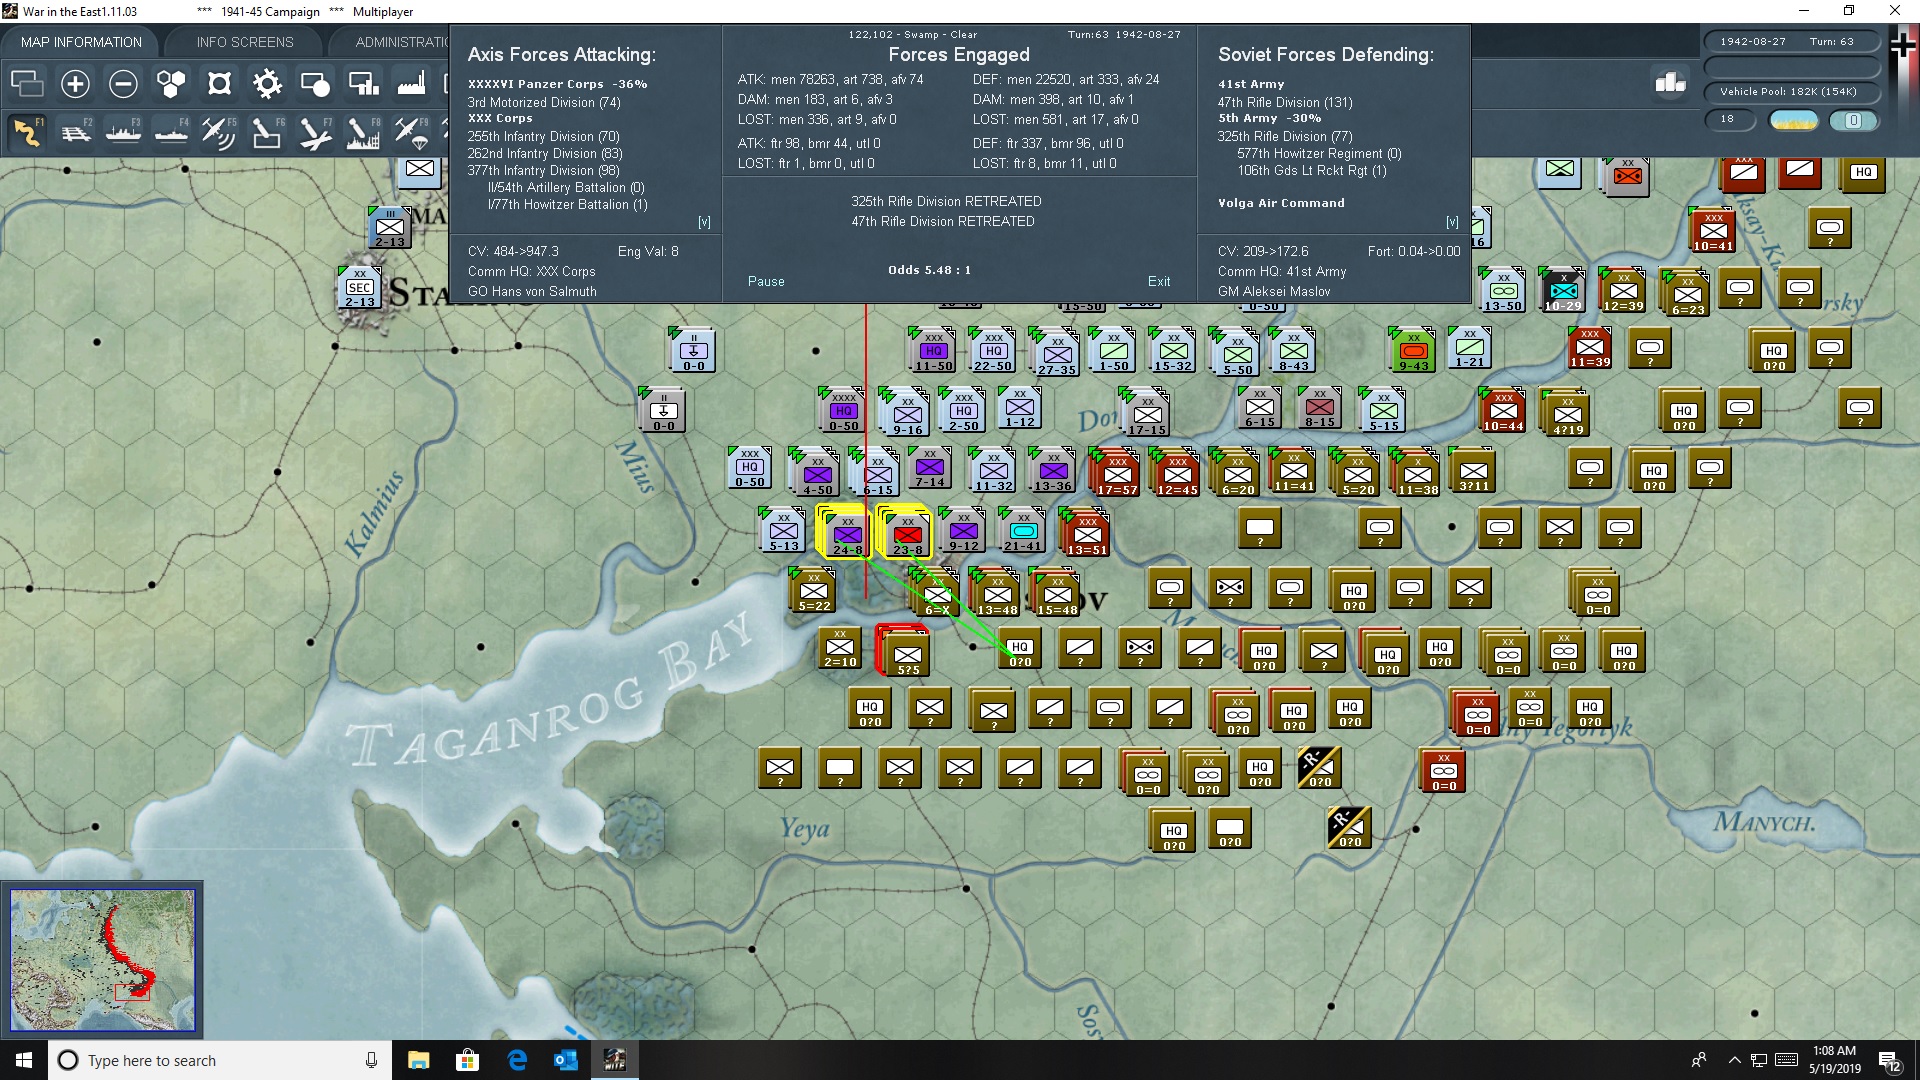
Task: Switch to F3 naval transport mode
Action: pos(123,133)
